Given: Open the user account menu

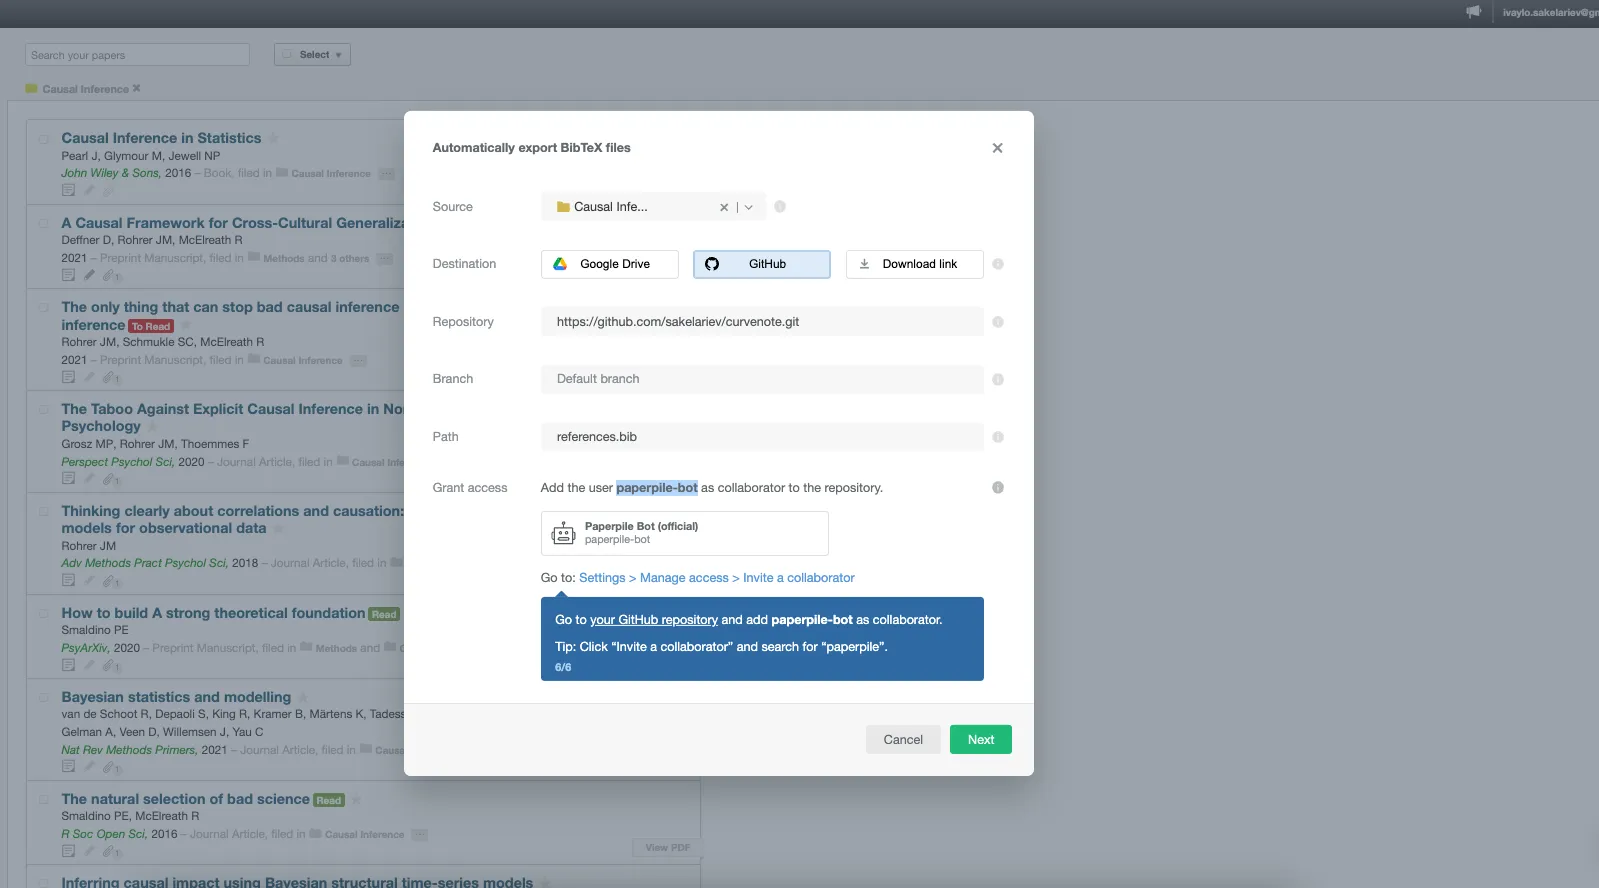Looking at the screenshot, I should tap(1549, 13).
